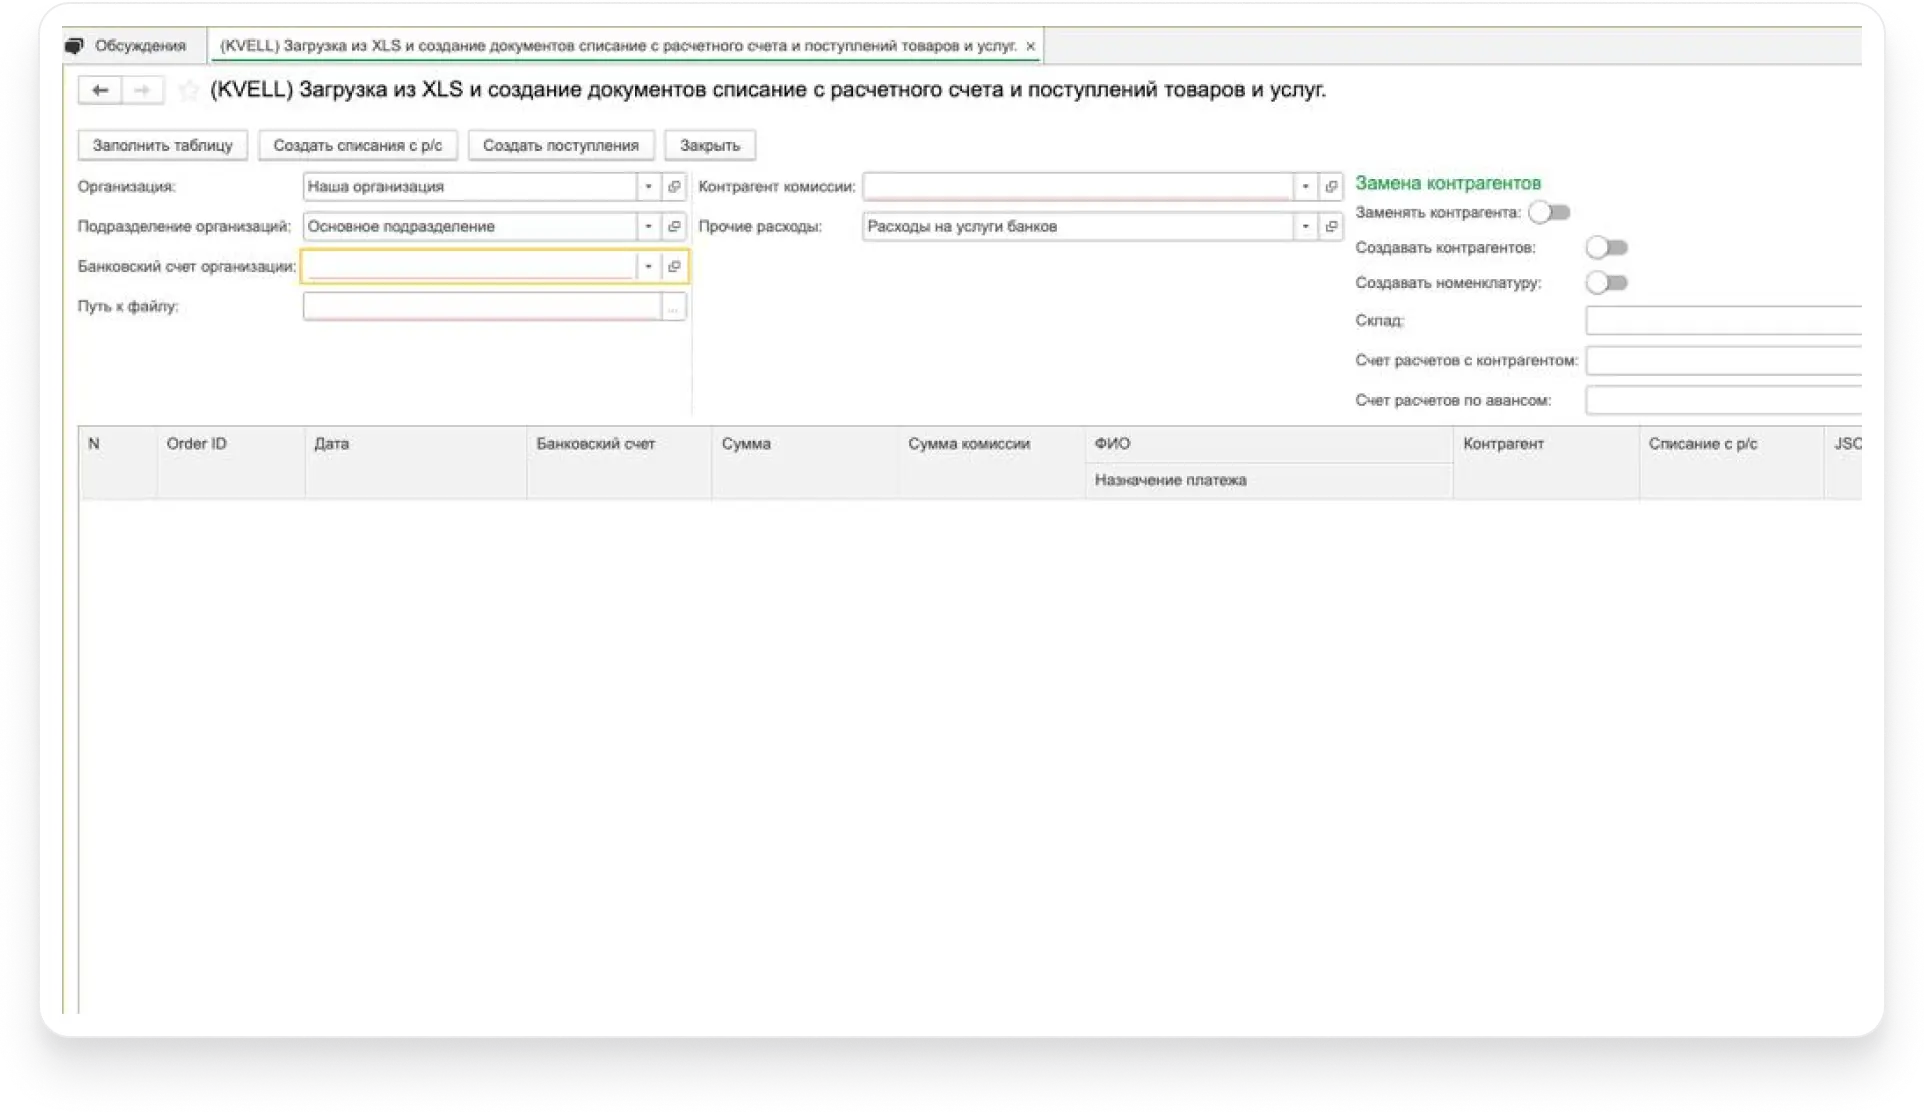
Task: Open Контрагент комиссии linked record icon
Action: [x=1331, y=187]
